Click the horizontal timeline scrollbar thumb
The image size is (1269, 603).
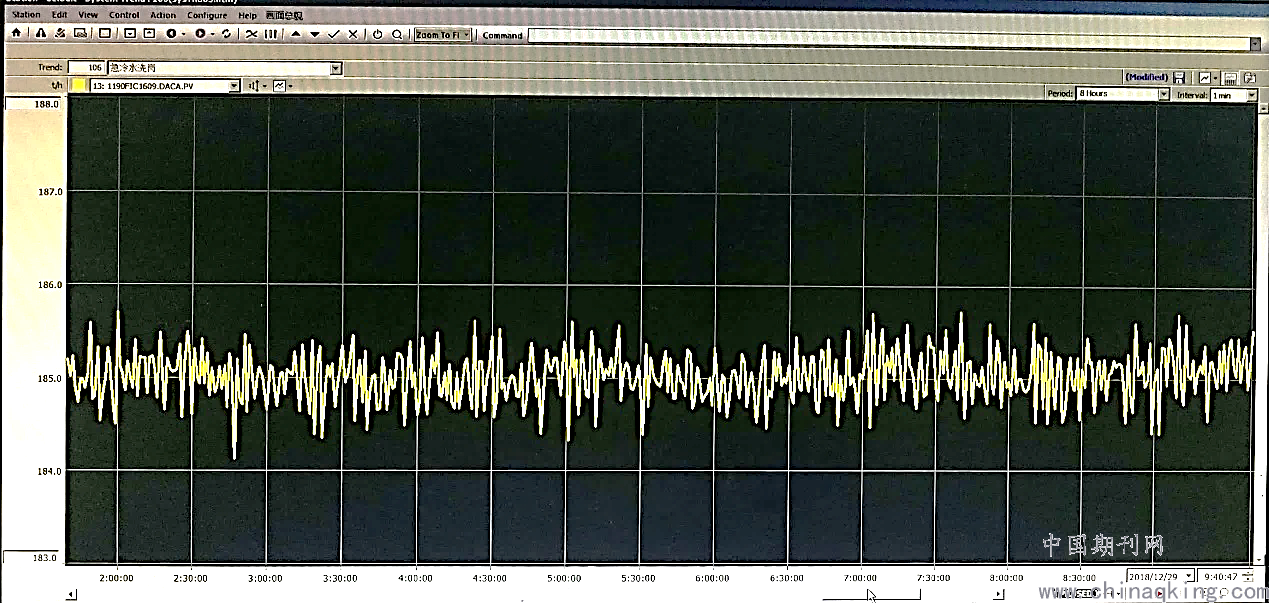click(871, 594)
